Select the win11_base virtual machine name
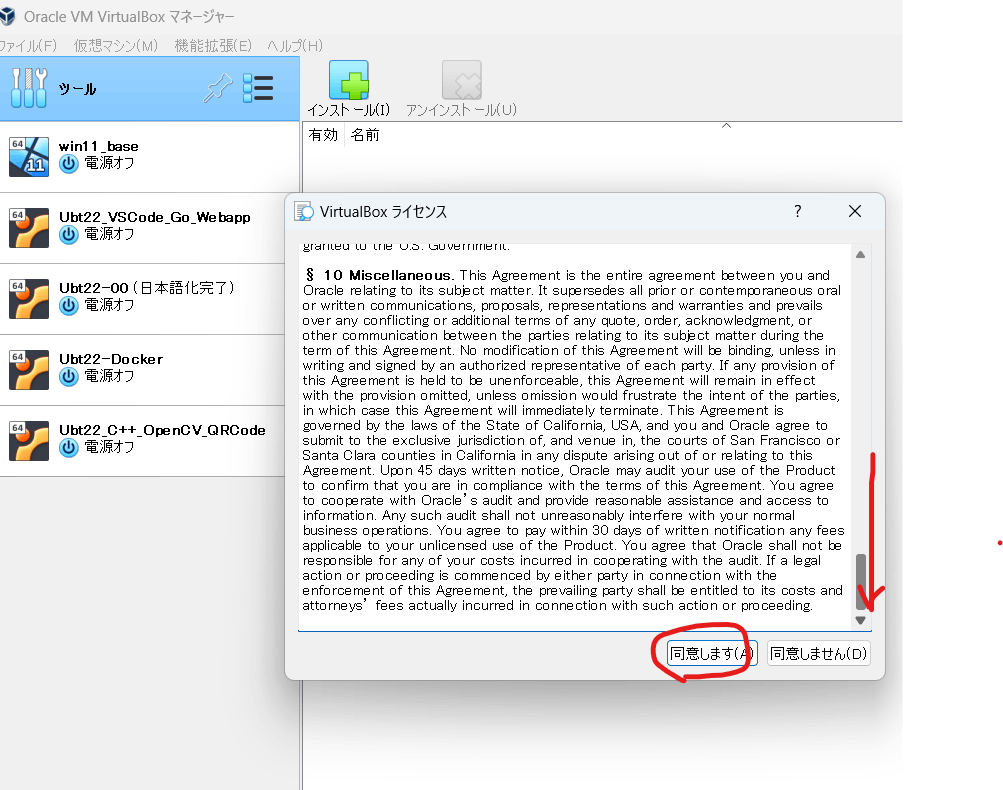 (99, 146)
